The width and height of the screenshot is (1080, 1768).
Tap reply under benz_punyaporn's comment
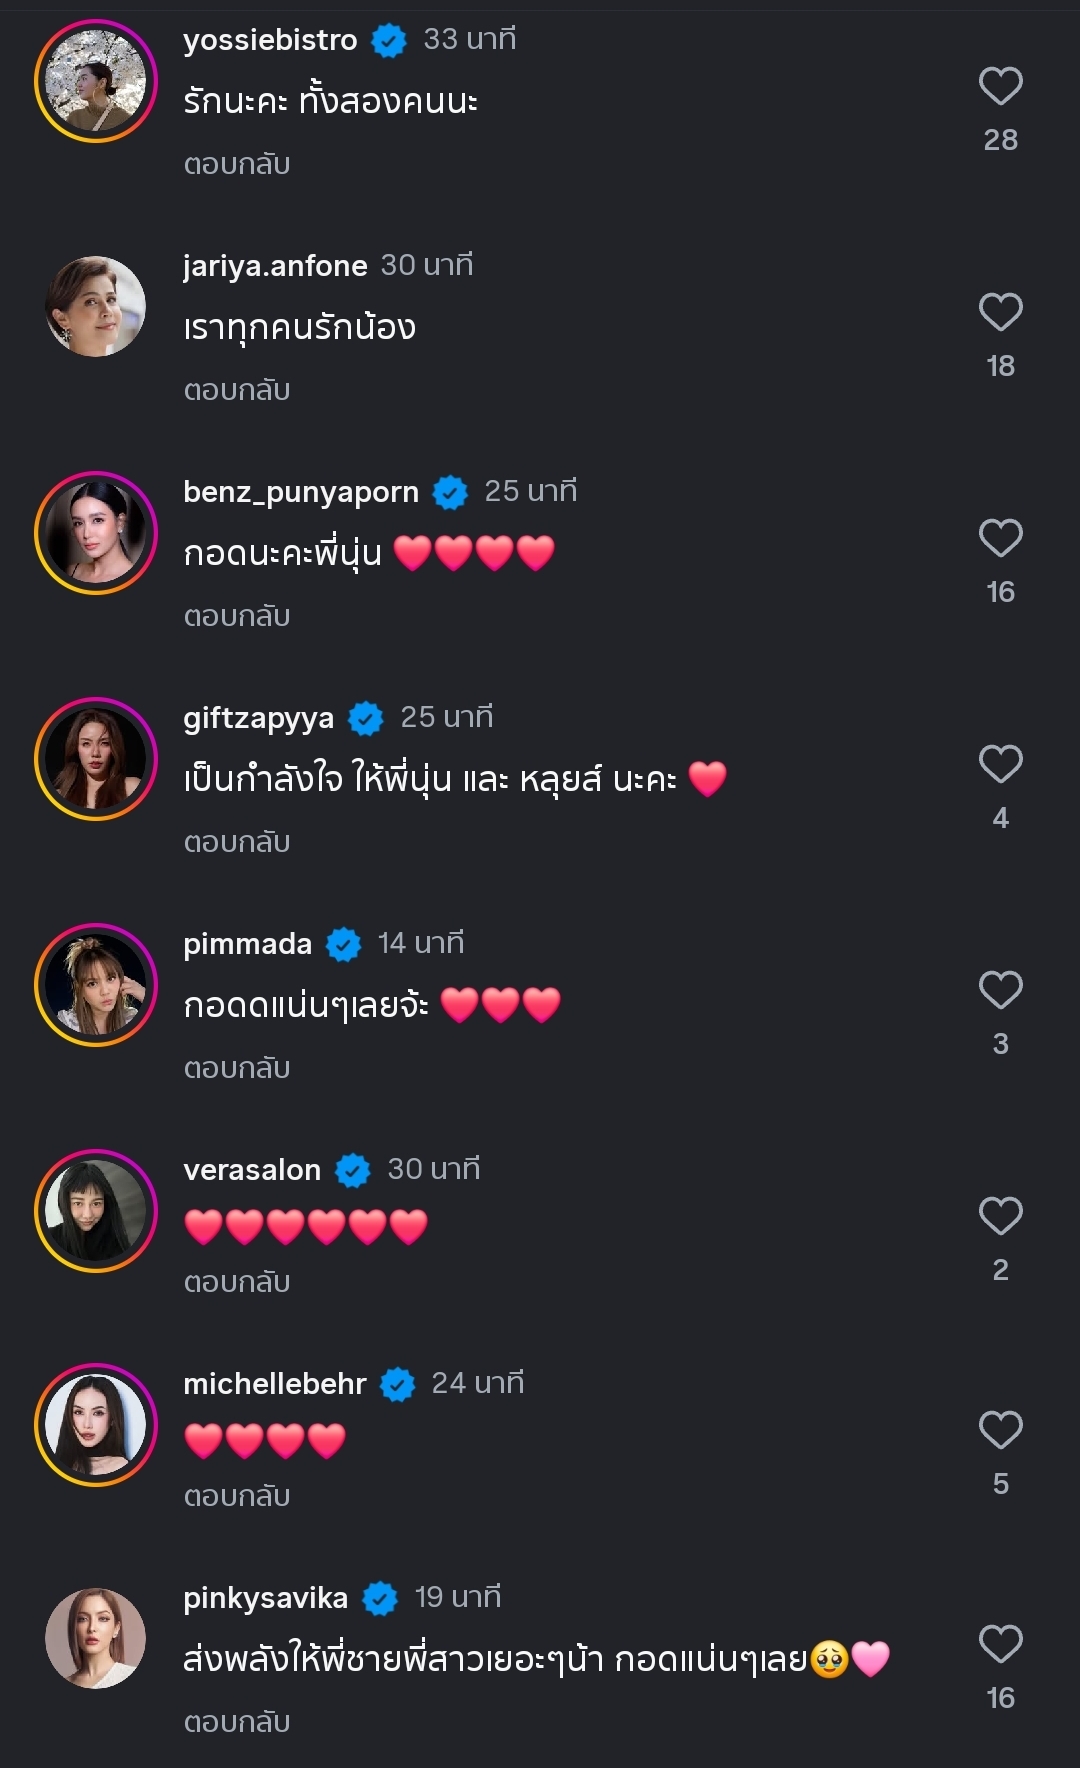(x=237, y=616)
